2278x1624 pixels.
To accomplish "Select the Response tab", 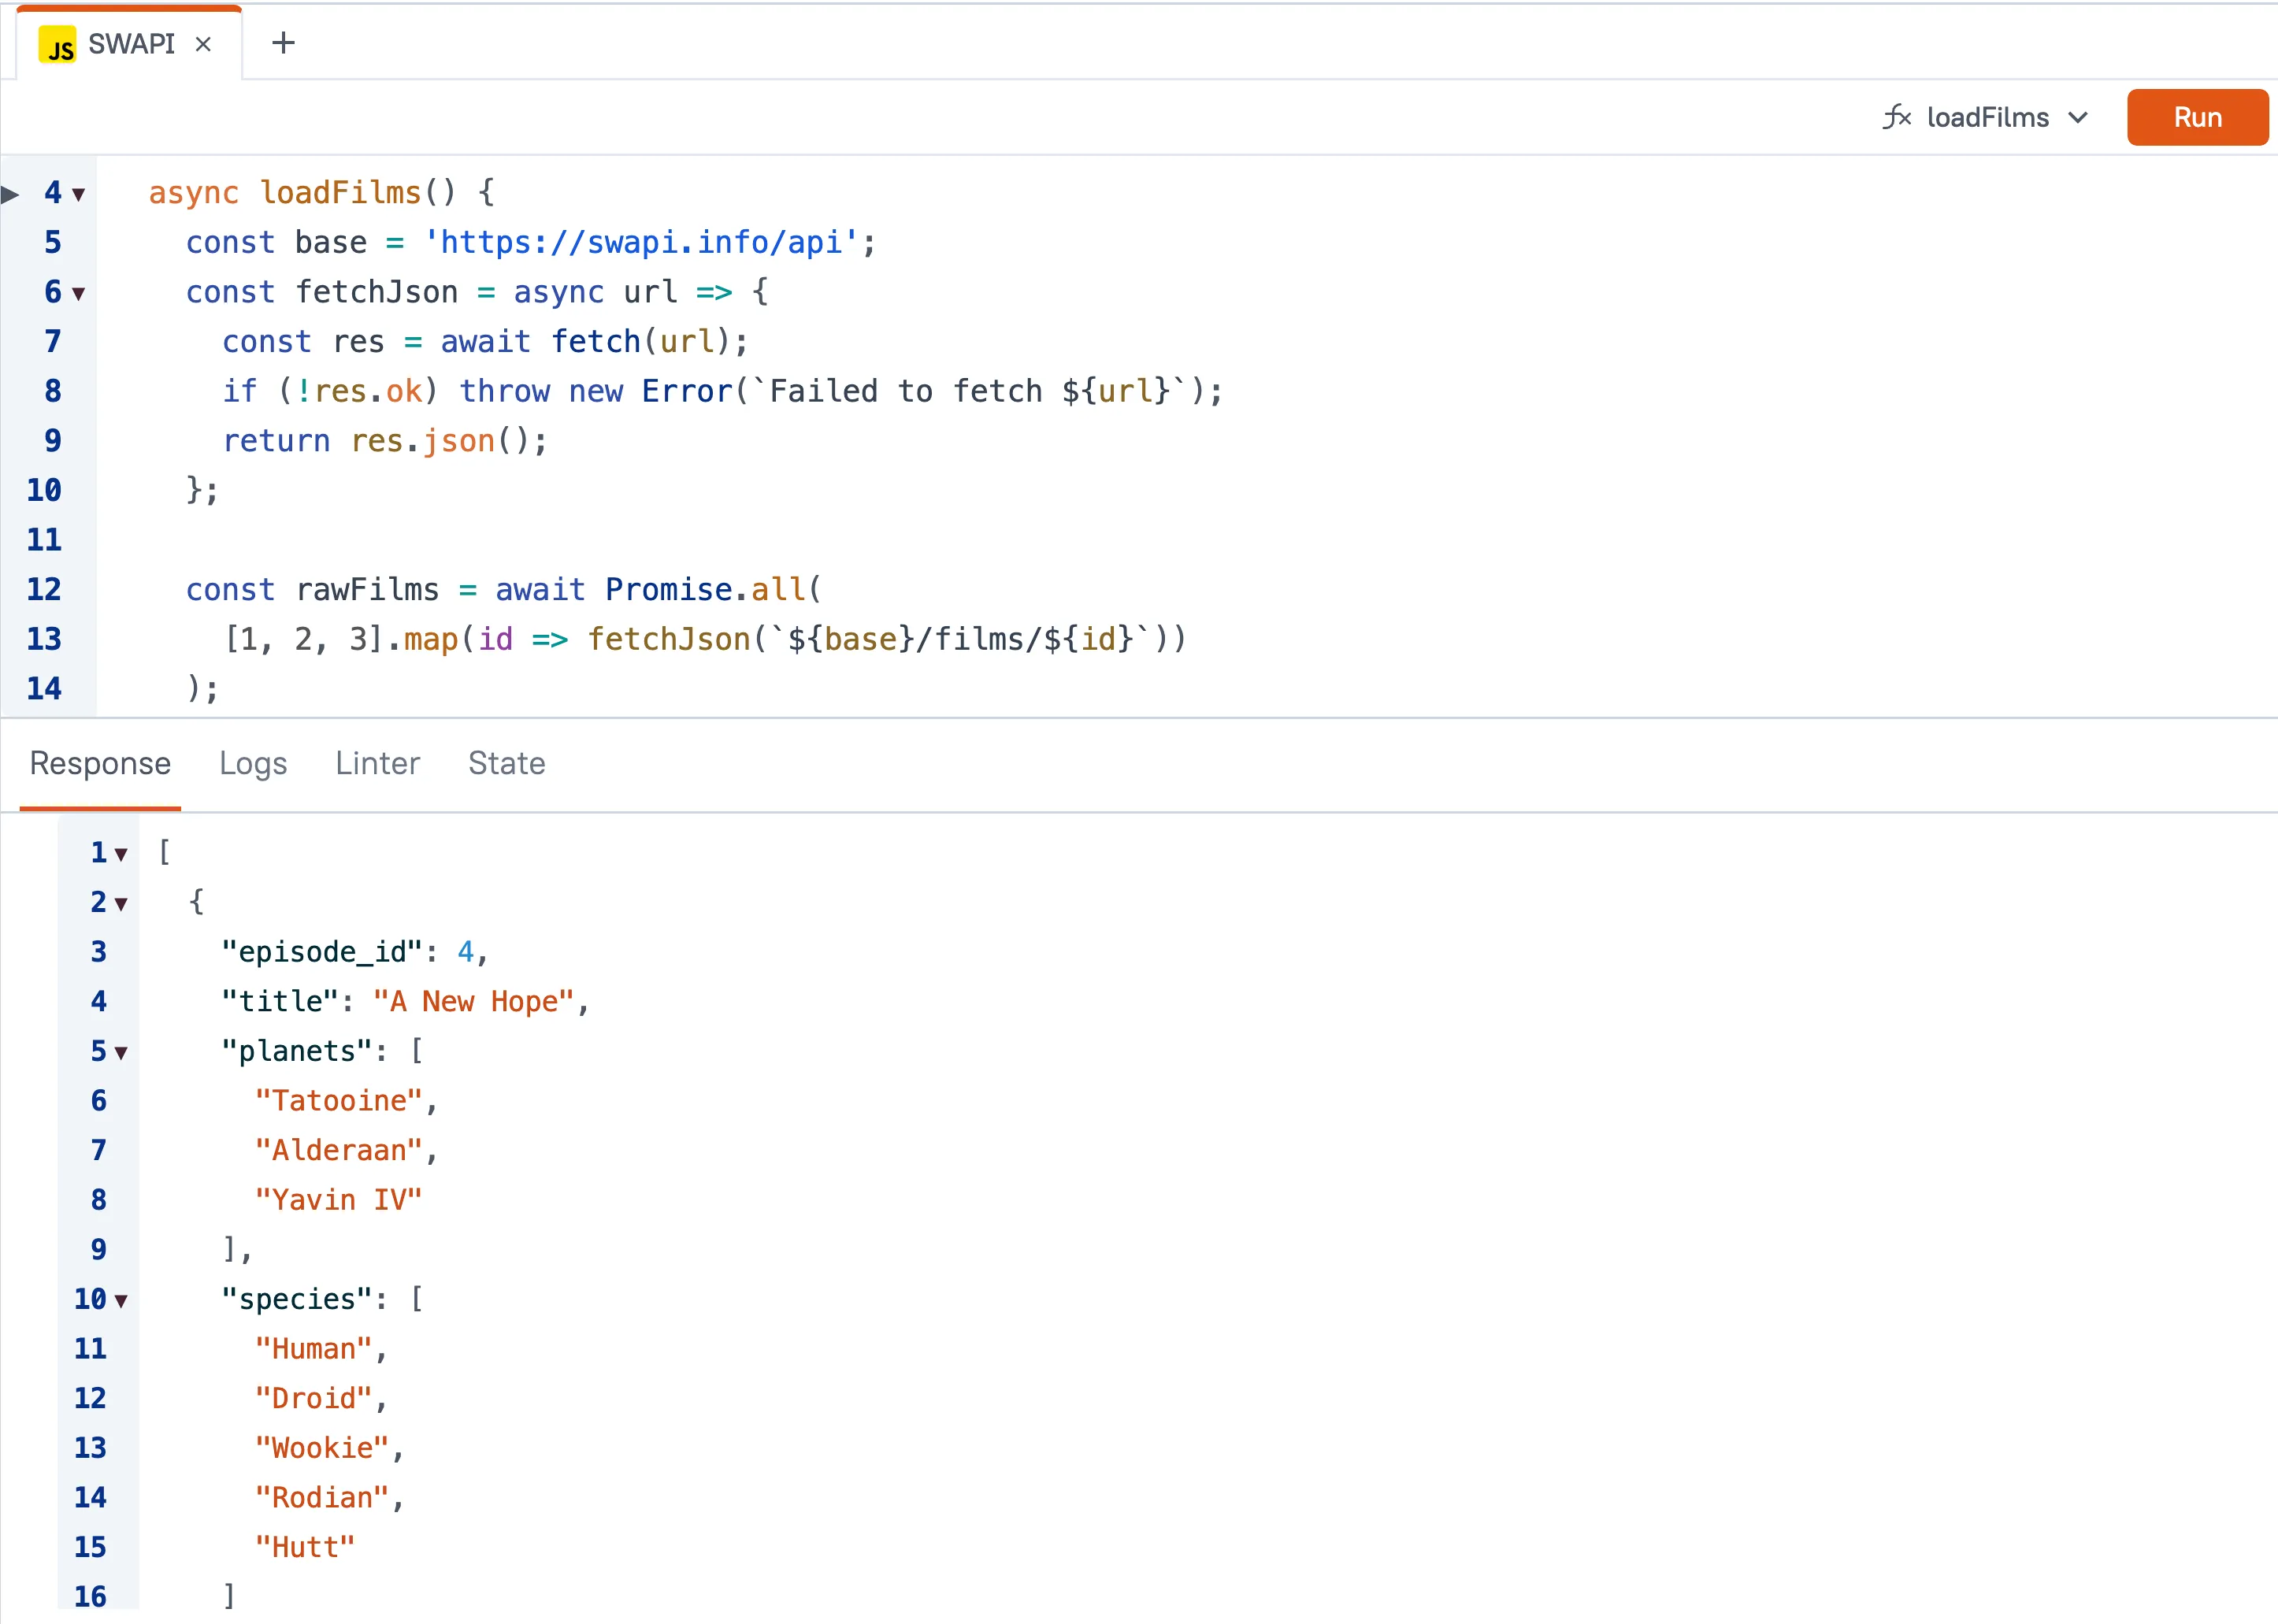I will (x=100, y=763).
